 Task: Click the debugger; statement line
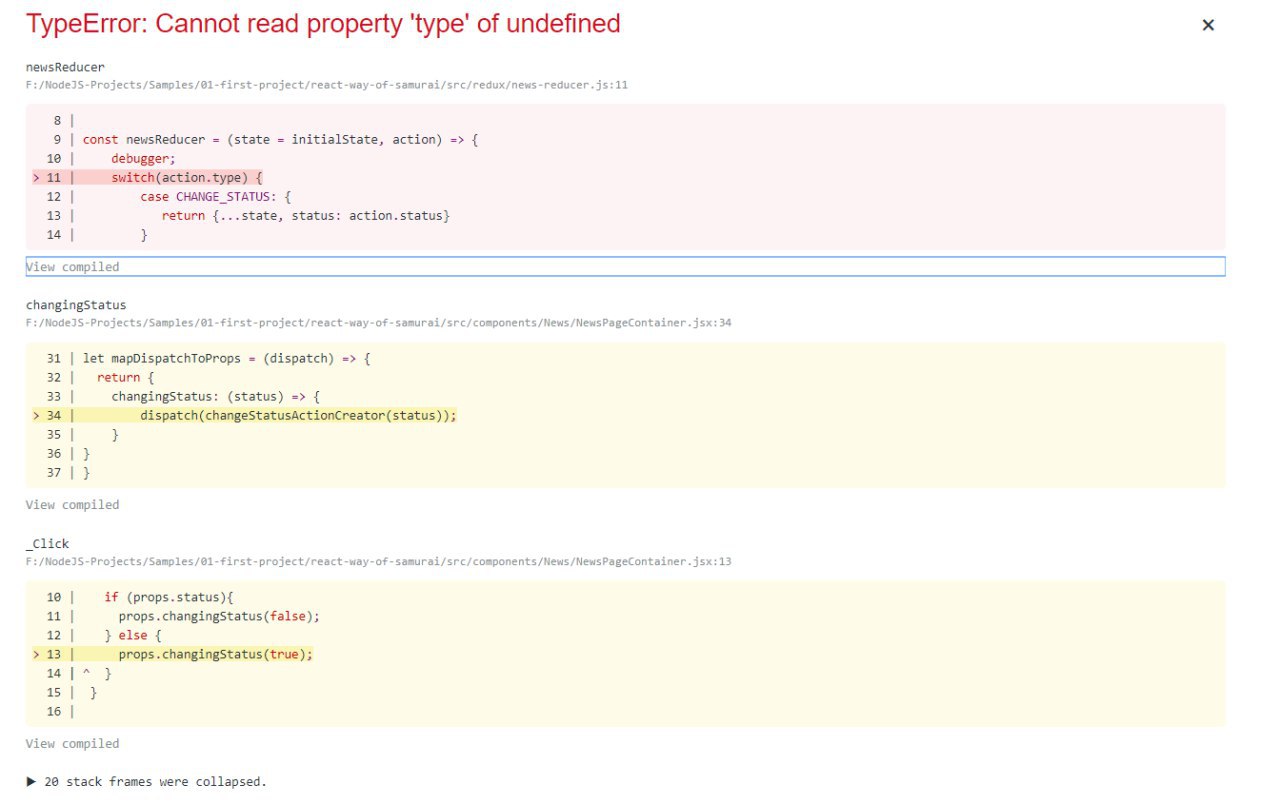[x=143, y=158]
